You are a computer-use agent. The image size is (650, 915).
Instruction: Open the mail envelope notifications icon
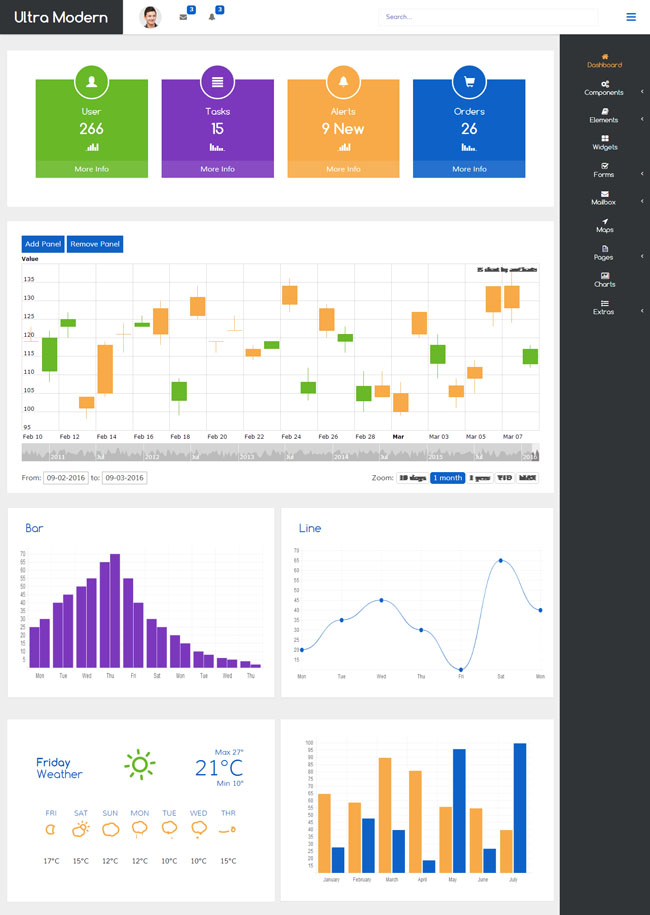click(183, 18)
